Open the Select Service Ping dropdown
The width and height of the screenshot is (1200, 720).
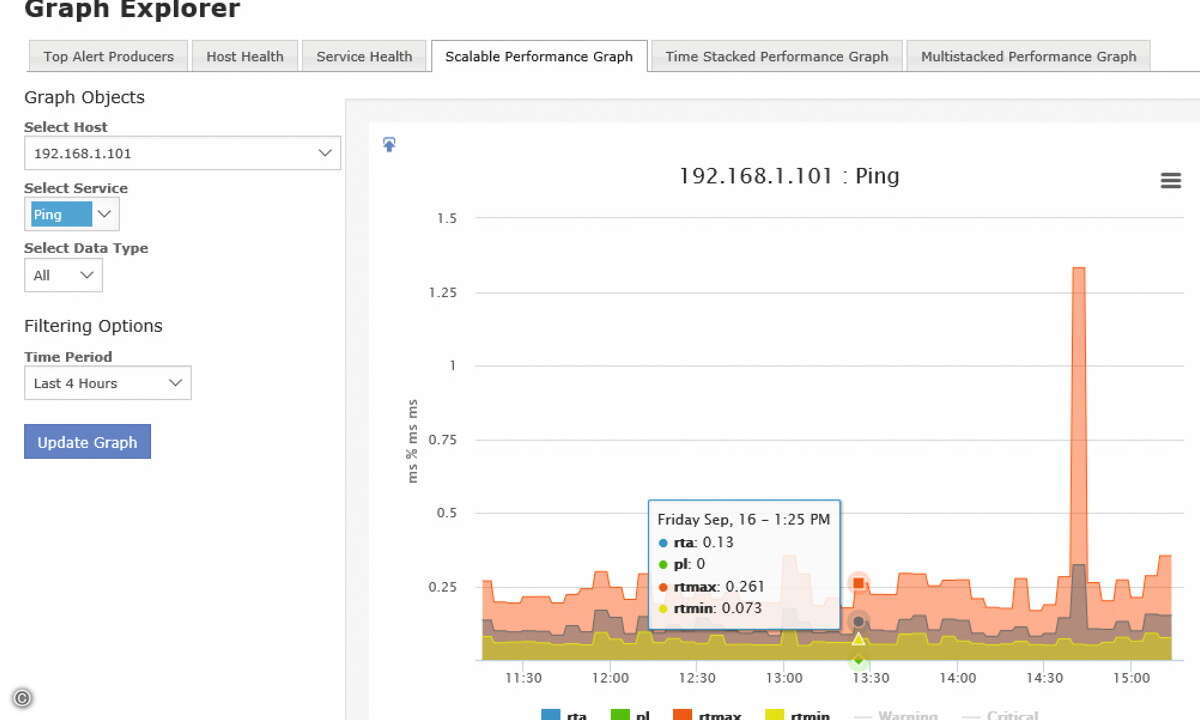(x=72, y=214)
